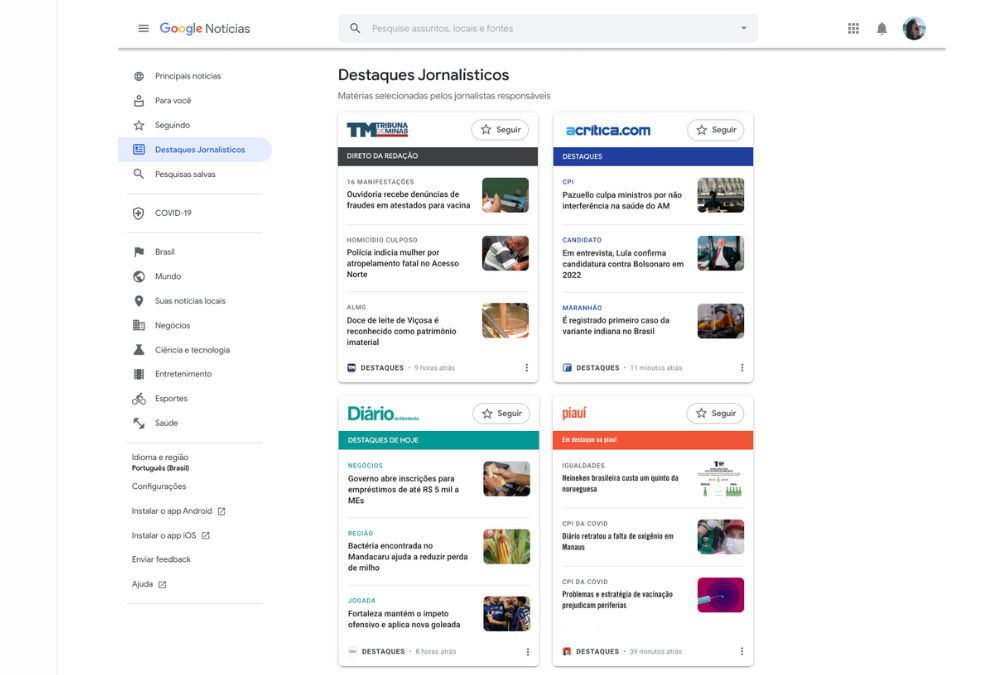This screenshot has width=990, height=675.
Task: Read 'Problemas e estratégia de vacinação' article
Action: [617, 600]
